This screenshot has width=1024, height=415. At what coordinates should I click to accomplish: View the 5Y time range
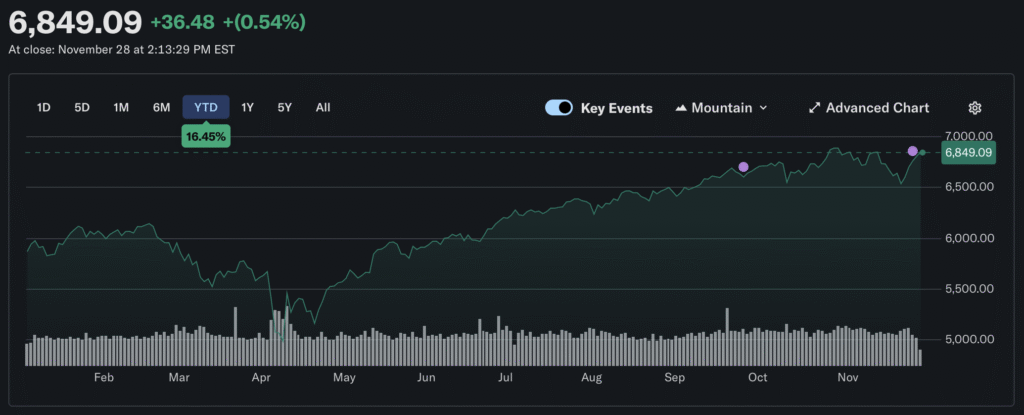pyautogui.click(x=285, y=107)
